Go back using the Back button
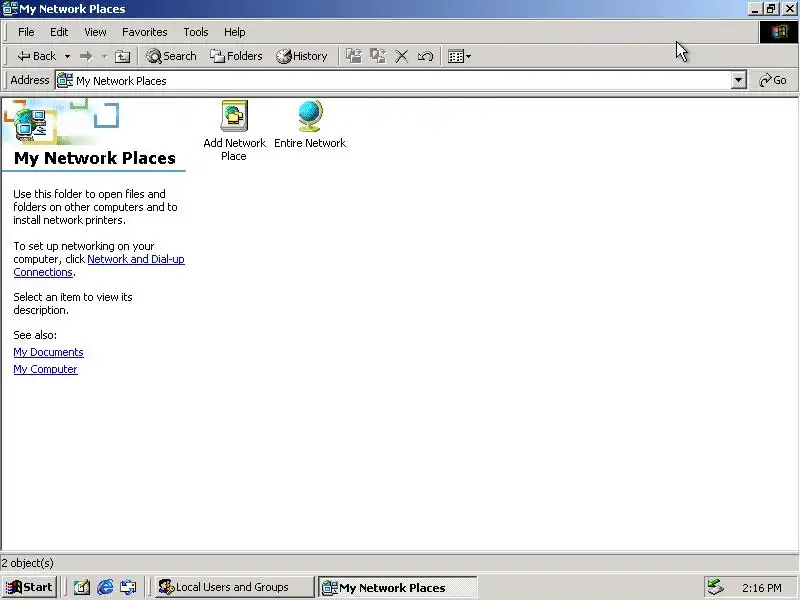Viewport: 800px width, 600px height. (x=37, y=56)
